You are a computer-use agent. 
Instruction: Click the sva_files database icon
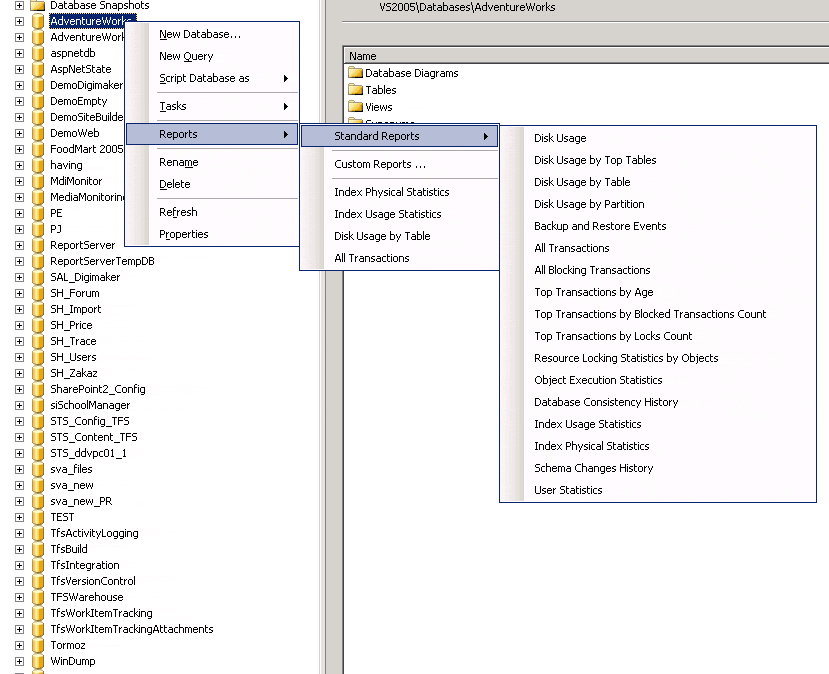point(38,469)
